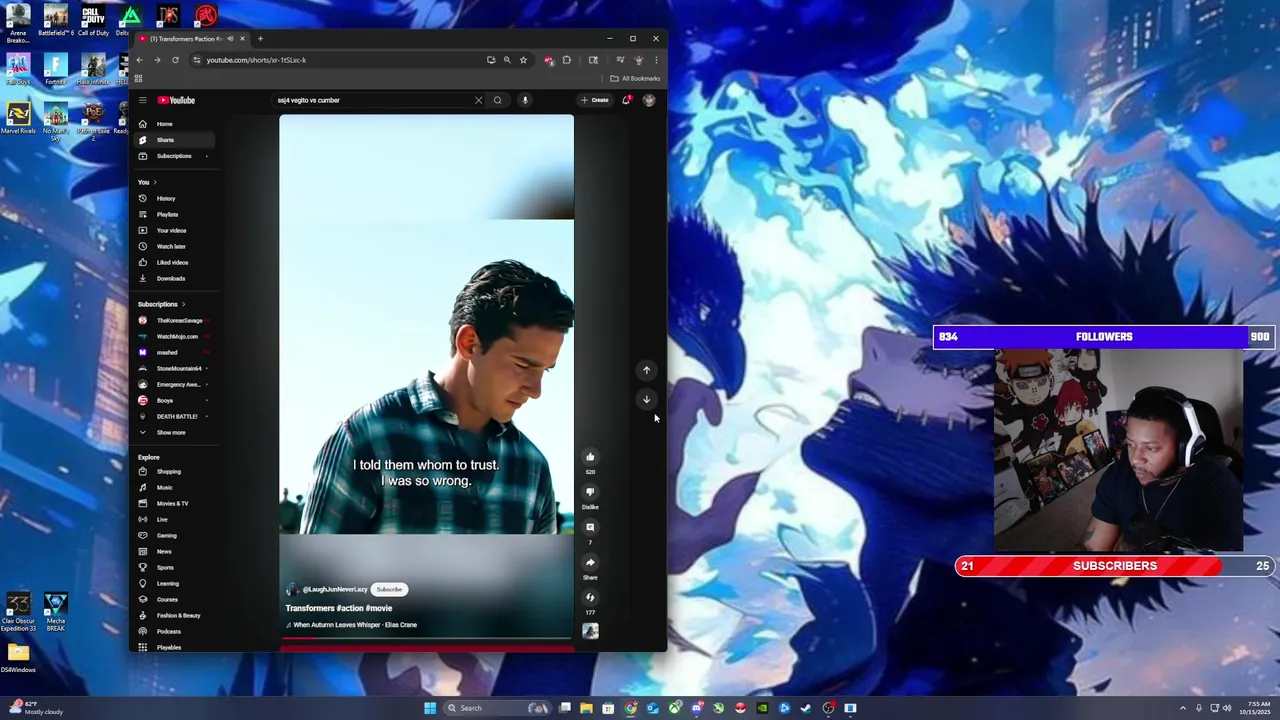
Task: Open the Short's comments
Action: pyautogui.click(x=590, y=527)
